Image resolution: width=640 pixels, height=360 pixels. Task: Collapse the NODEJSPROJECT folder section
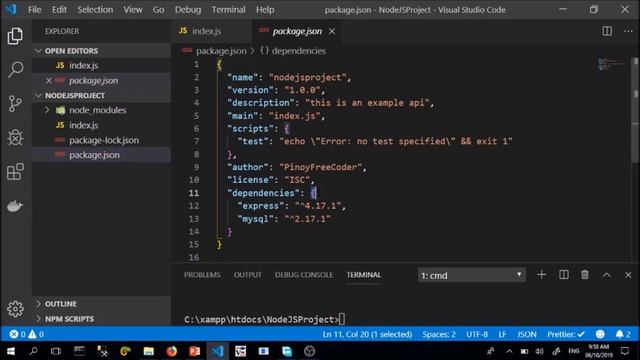click(101, 95)
